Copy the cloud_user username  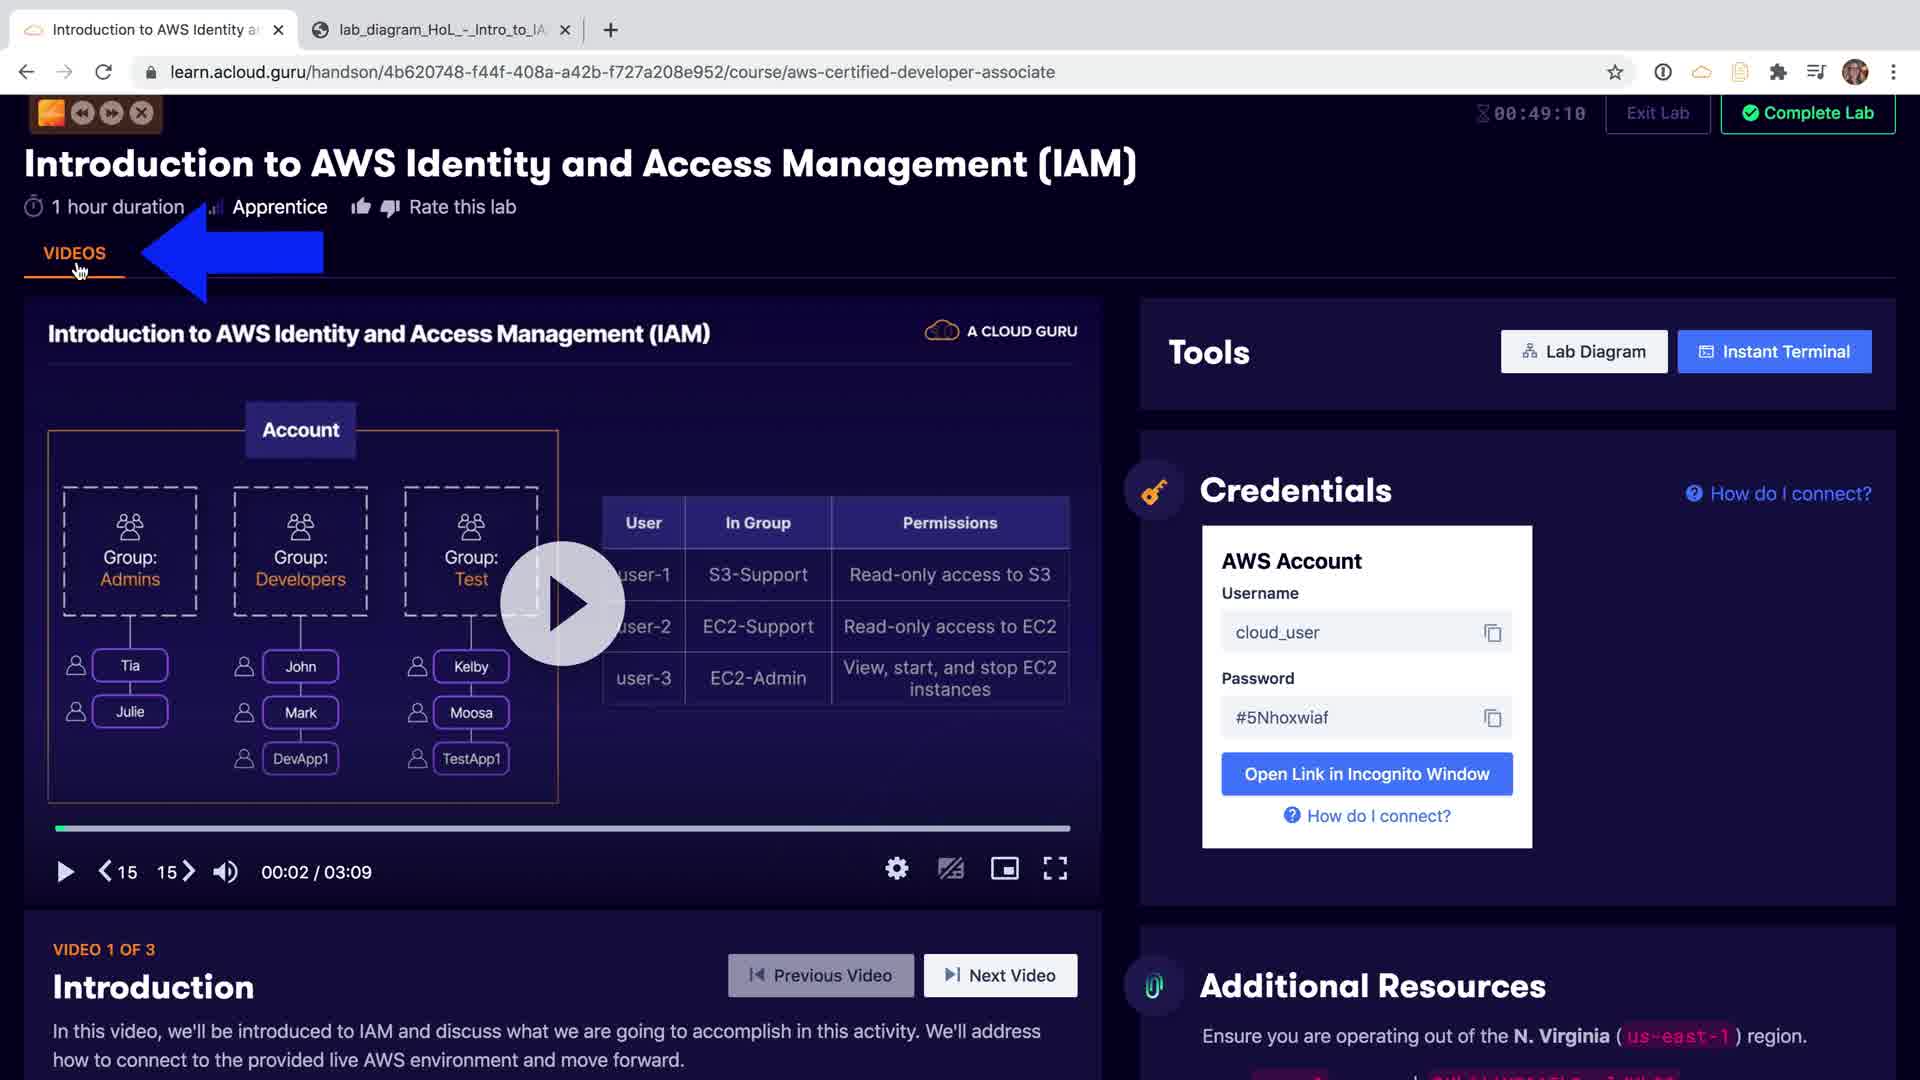pos(1492,633)
